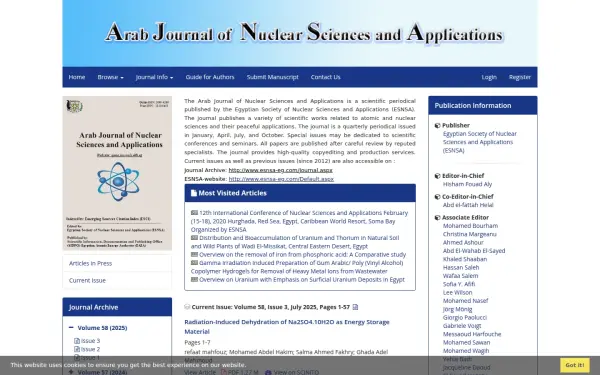The image size is (600, 375).
Task: Open the journal cover thumbnail
Action: click(117, 173)
